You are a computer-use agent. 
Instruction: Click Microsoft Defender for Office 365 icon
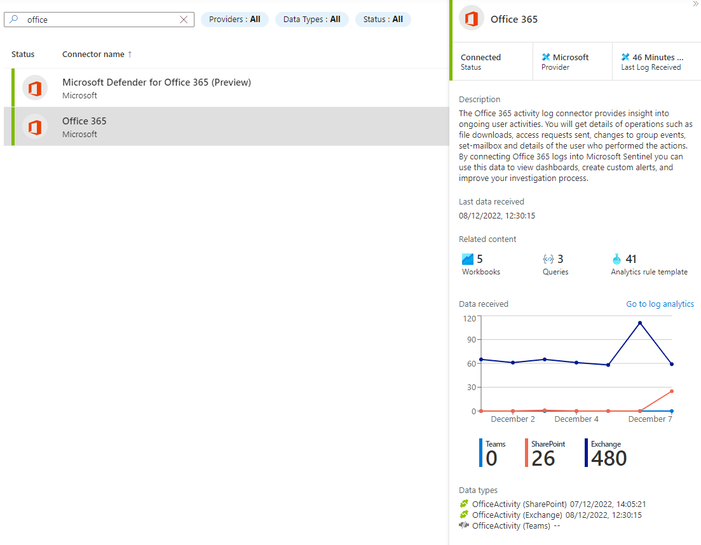(35, 88)
